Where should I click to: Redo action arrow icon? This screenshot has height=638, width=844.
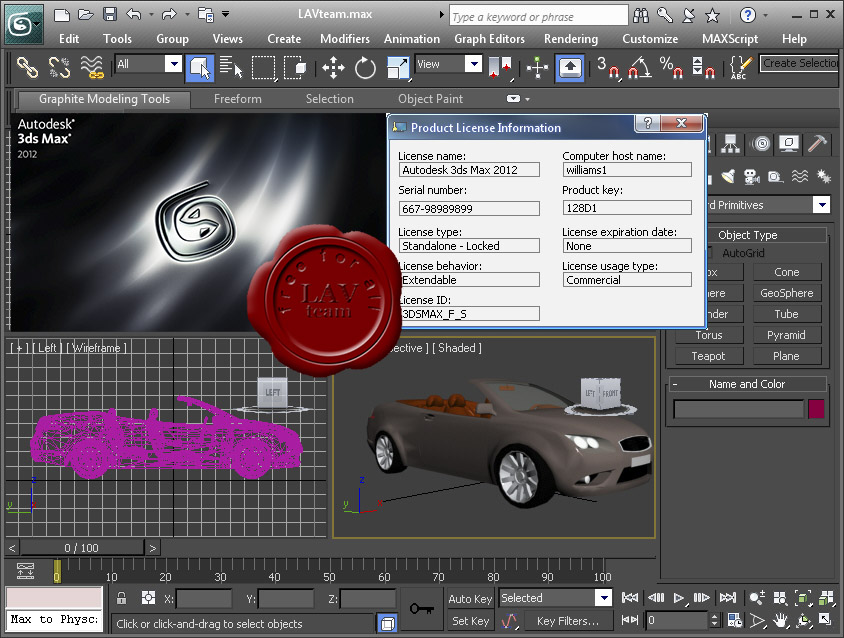click(x=169, y=15)
